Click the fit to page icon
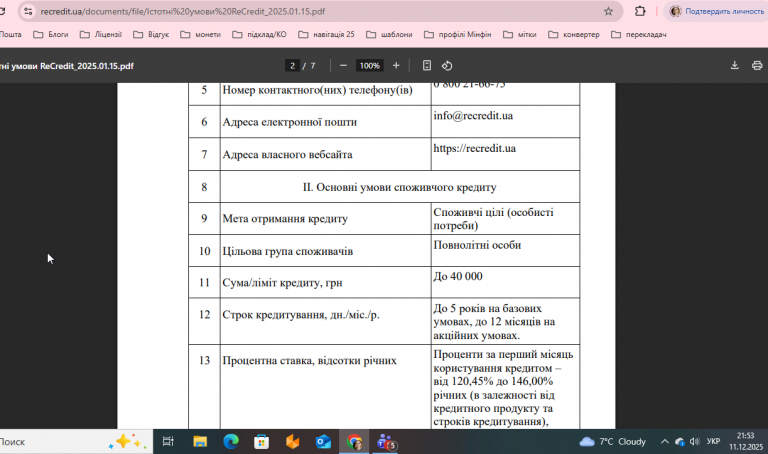768x454 pixels. (x=427, y=66)
